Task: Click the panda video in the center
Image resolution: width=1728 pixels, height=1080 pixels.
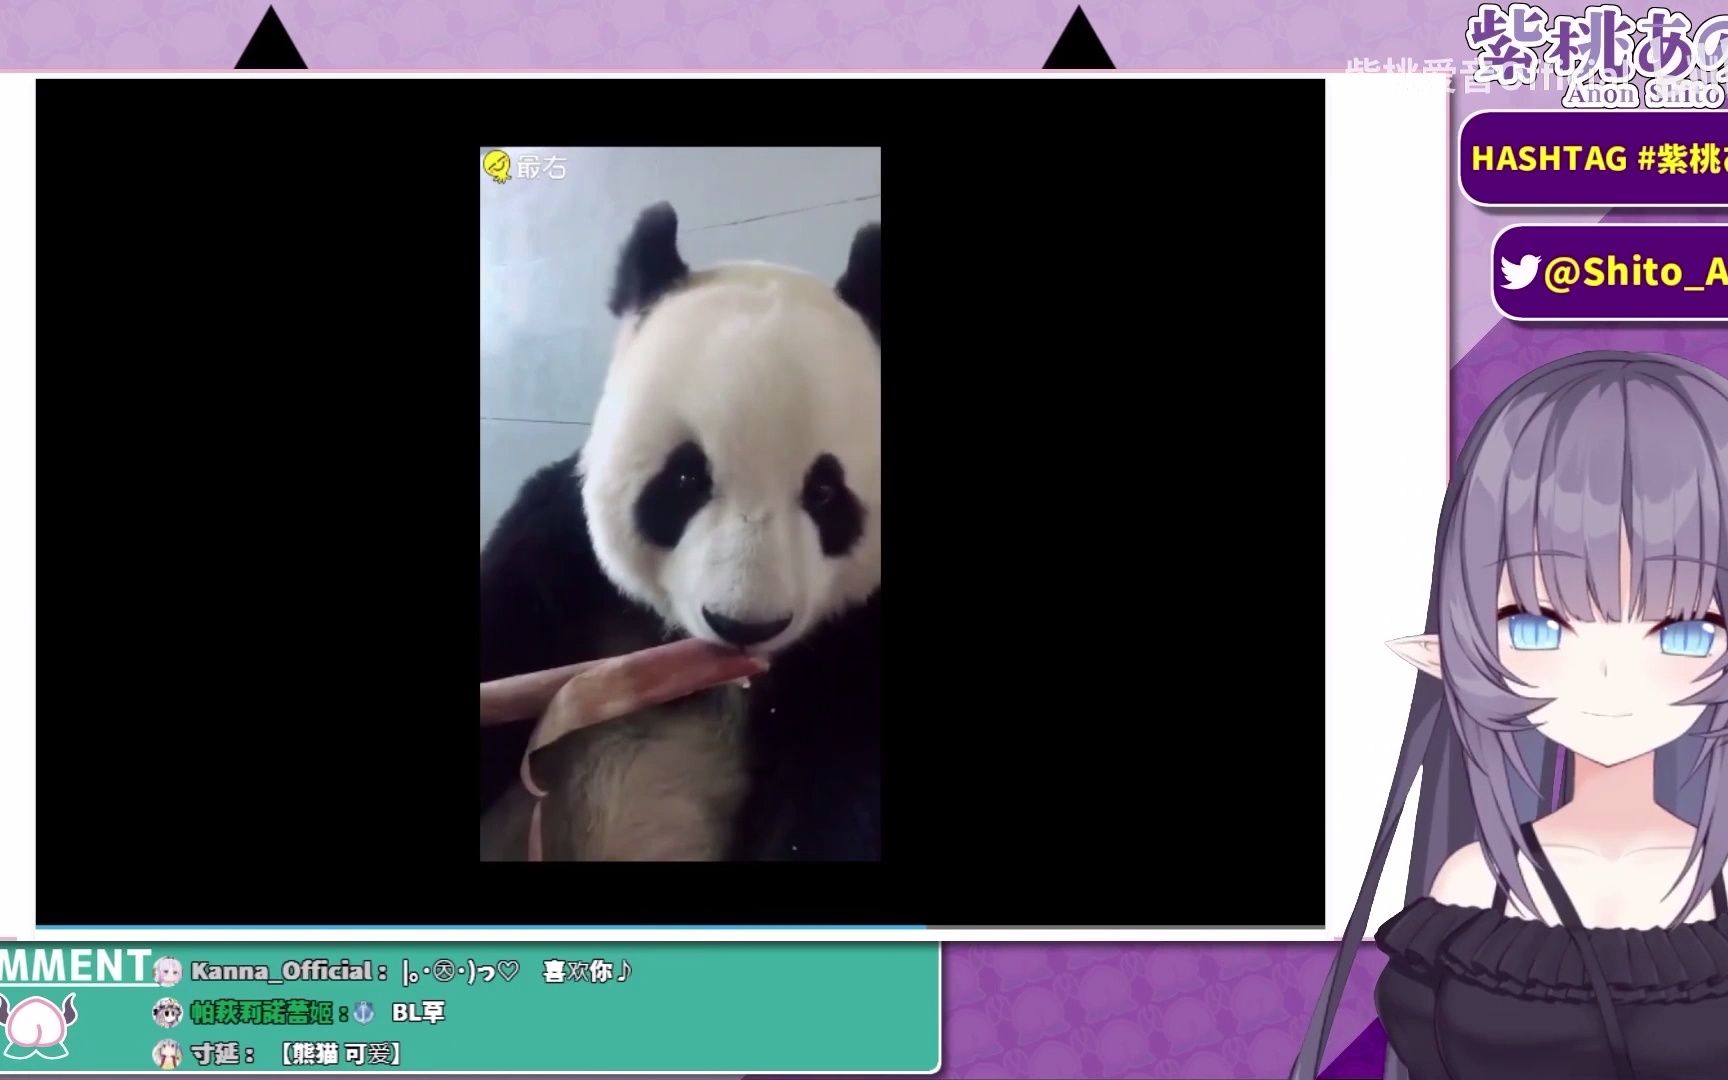Action: tap(680, 503)
